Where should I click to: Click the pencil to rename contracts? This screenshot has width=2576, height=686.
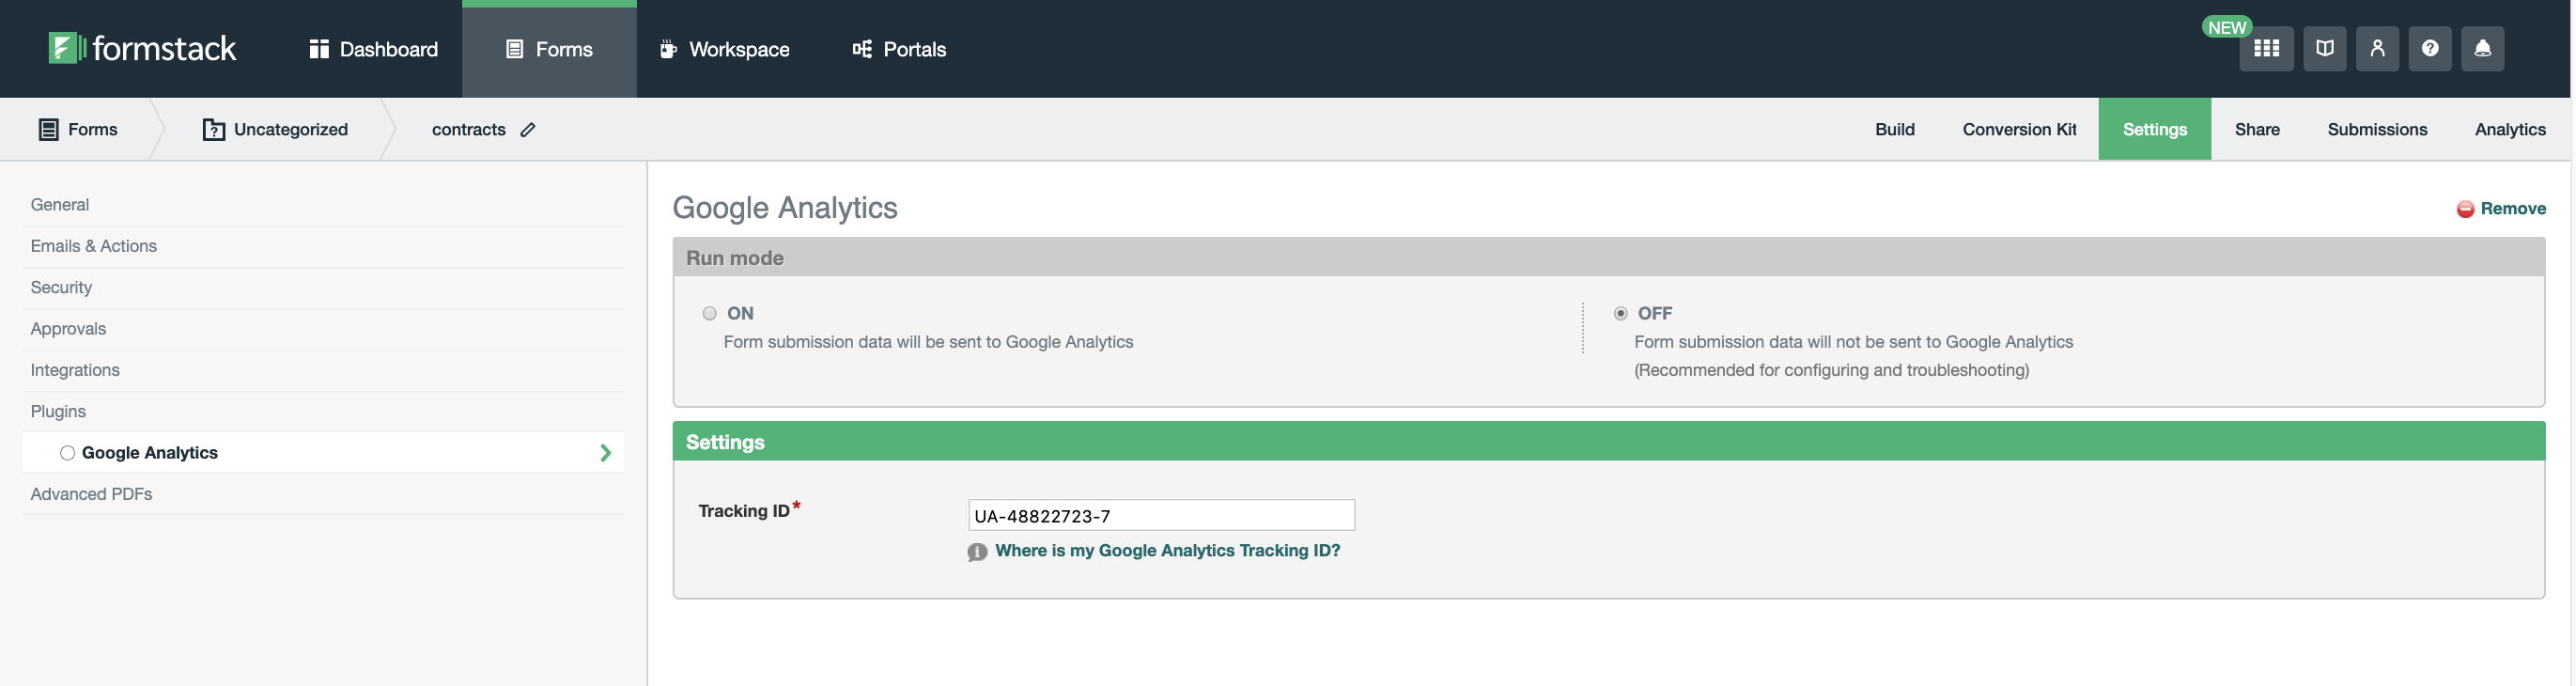click(x=528, y=129)
